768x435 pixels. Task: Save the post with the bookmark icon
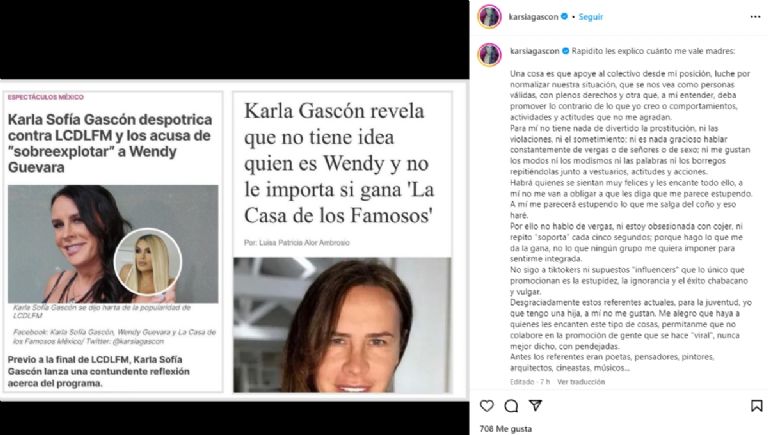point(756,406)
